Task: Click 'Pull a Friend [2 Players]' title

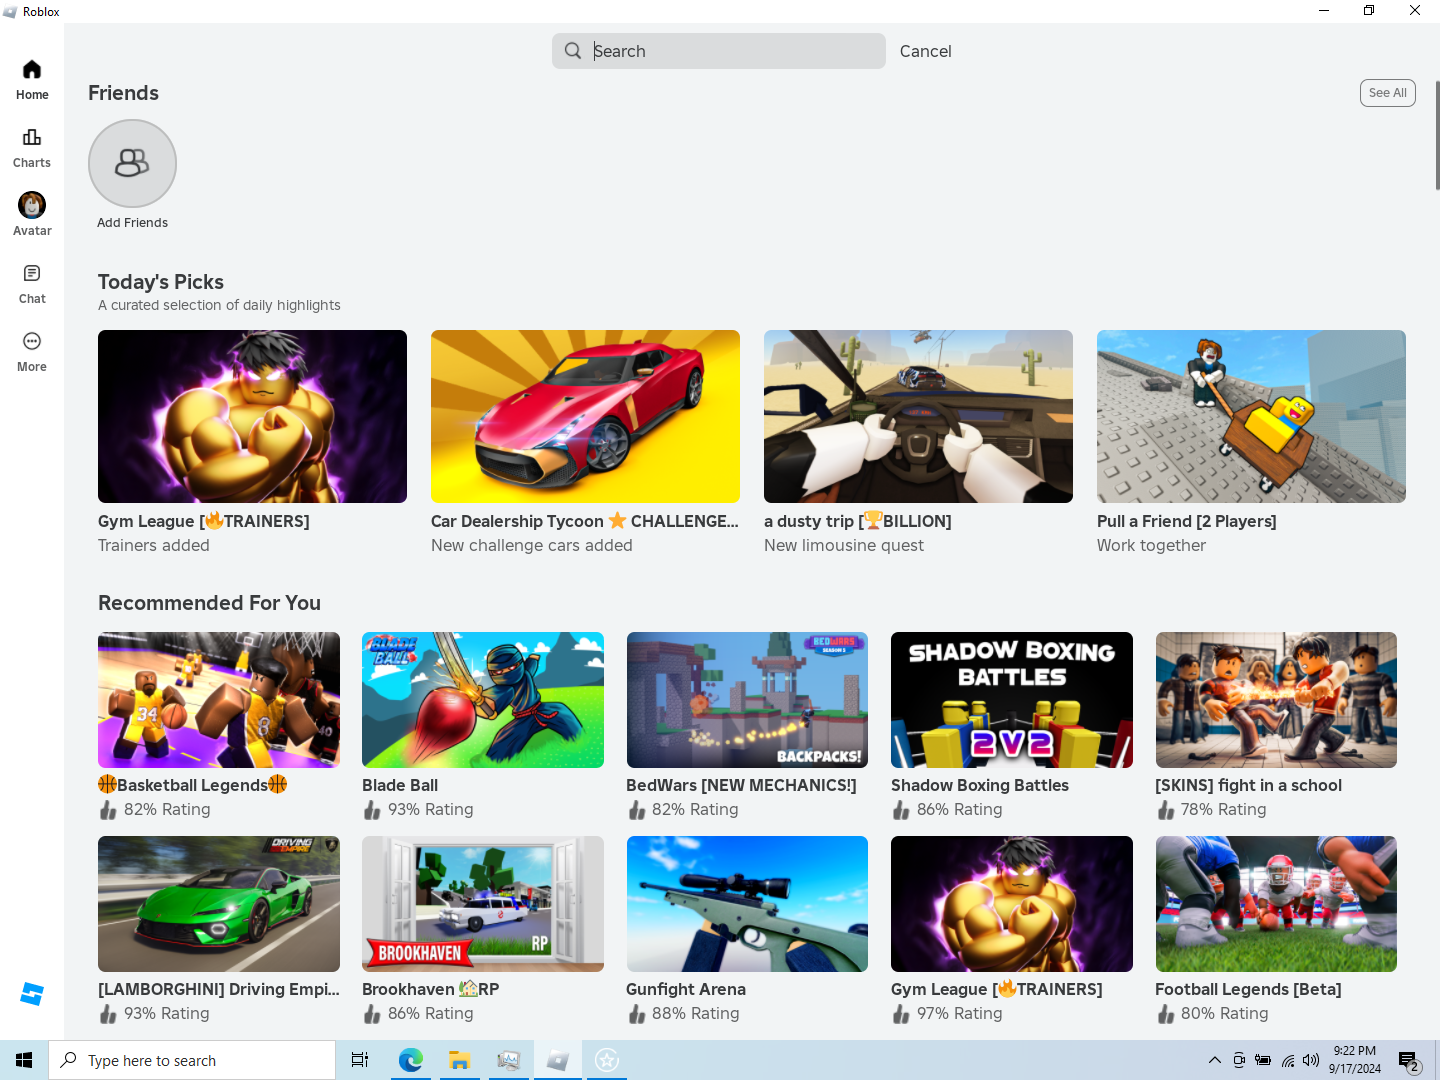Action: (x=1187, y=521)
